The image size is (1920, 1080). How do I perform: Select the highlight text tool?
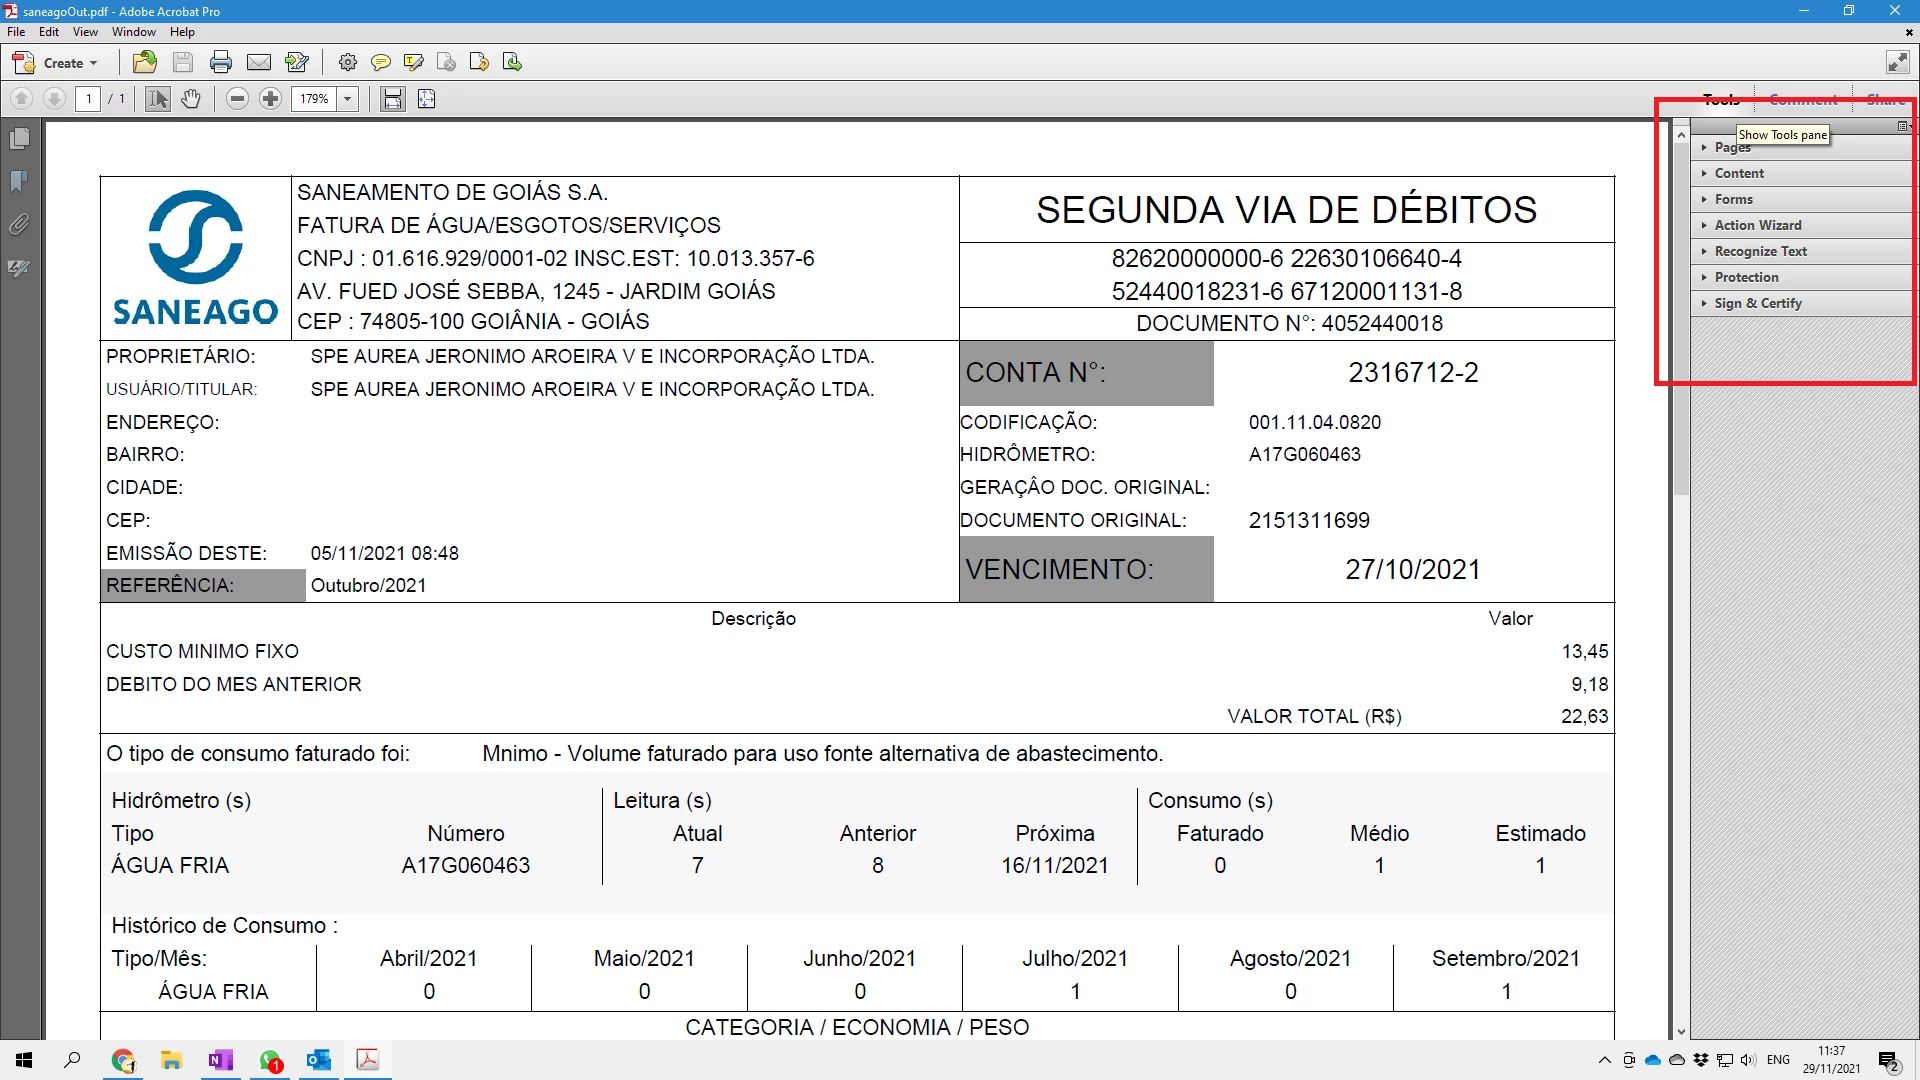(x=413, y=62)
